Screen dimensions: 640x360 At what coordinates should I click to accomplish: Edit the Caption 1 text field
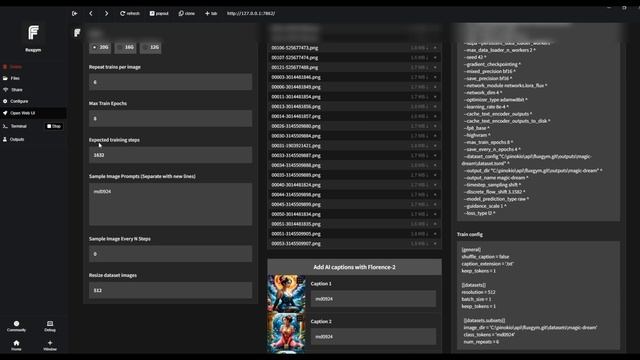point(373,299)
